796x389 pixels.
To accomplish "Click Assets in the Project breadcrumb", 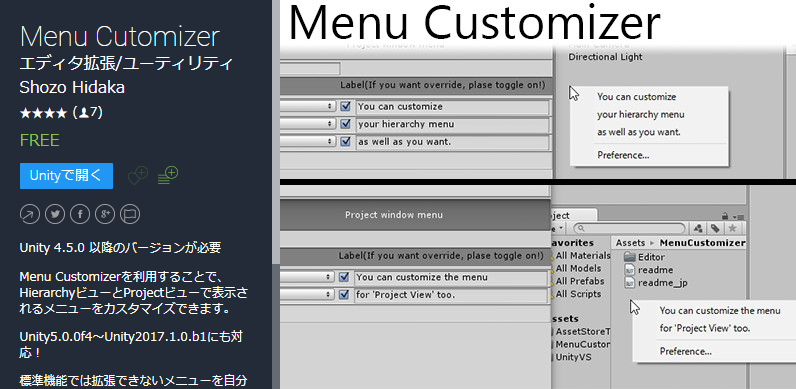I will pyautogui.click(x=630, y=243).
